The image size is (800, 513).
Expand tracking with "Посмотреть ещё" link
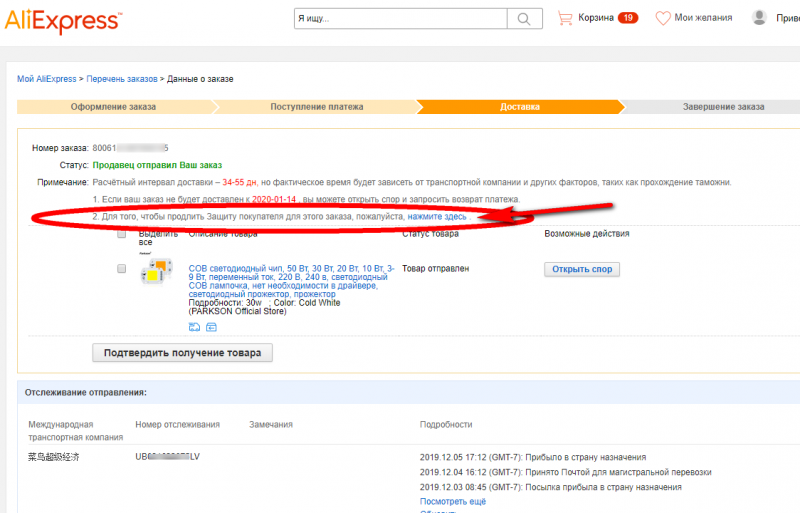pos(453,501)
